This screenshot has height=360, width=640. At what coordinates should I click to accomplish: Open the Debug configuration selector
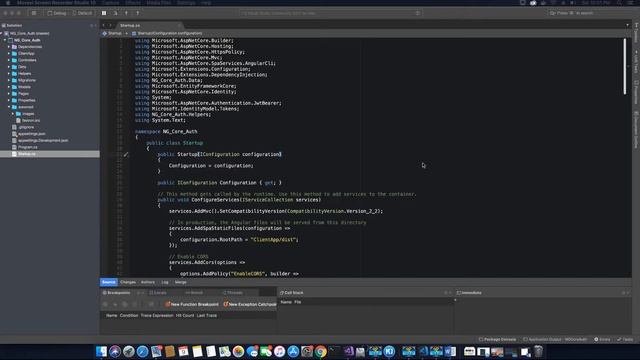(57, 13)
